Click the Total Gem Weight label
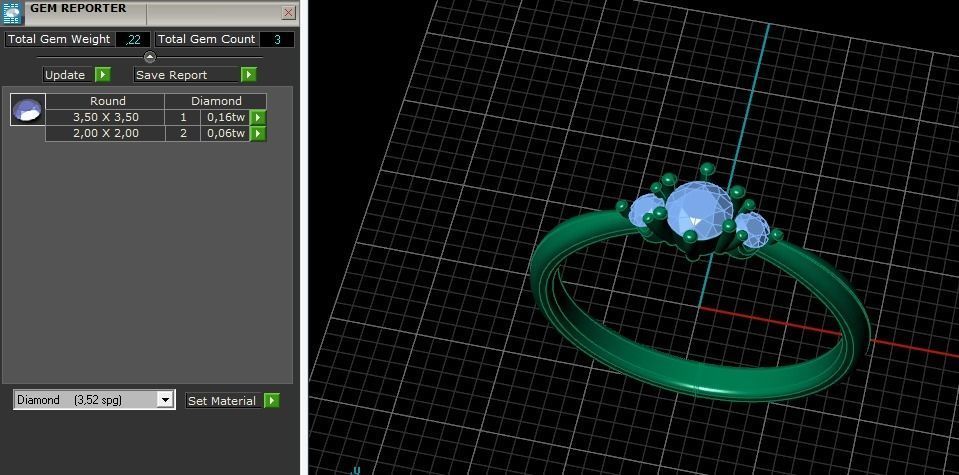This screenshot has height=475, width=959. [59, 39]
